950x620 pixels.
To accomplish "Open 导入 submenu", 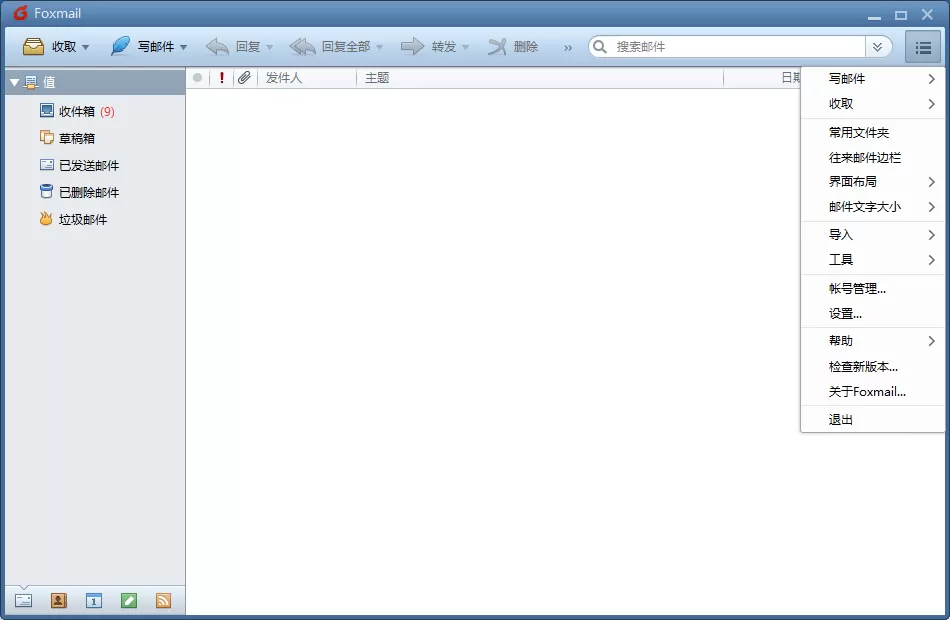I will tap(872, 235).
